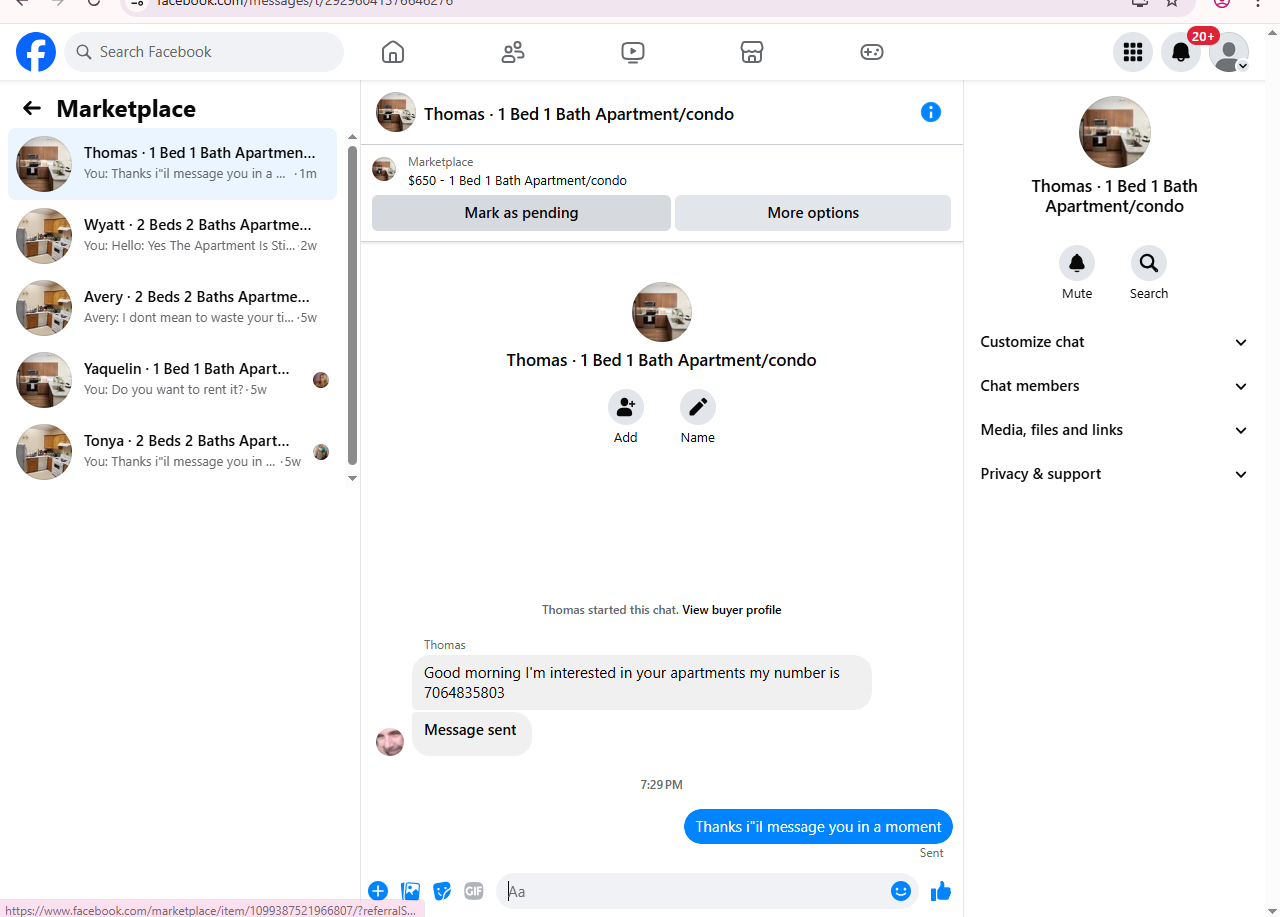This screenshot has height=917, width=1280.
Task: Click the 'Message sent' bubble
Action: tap(472, 734)
